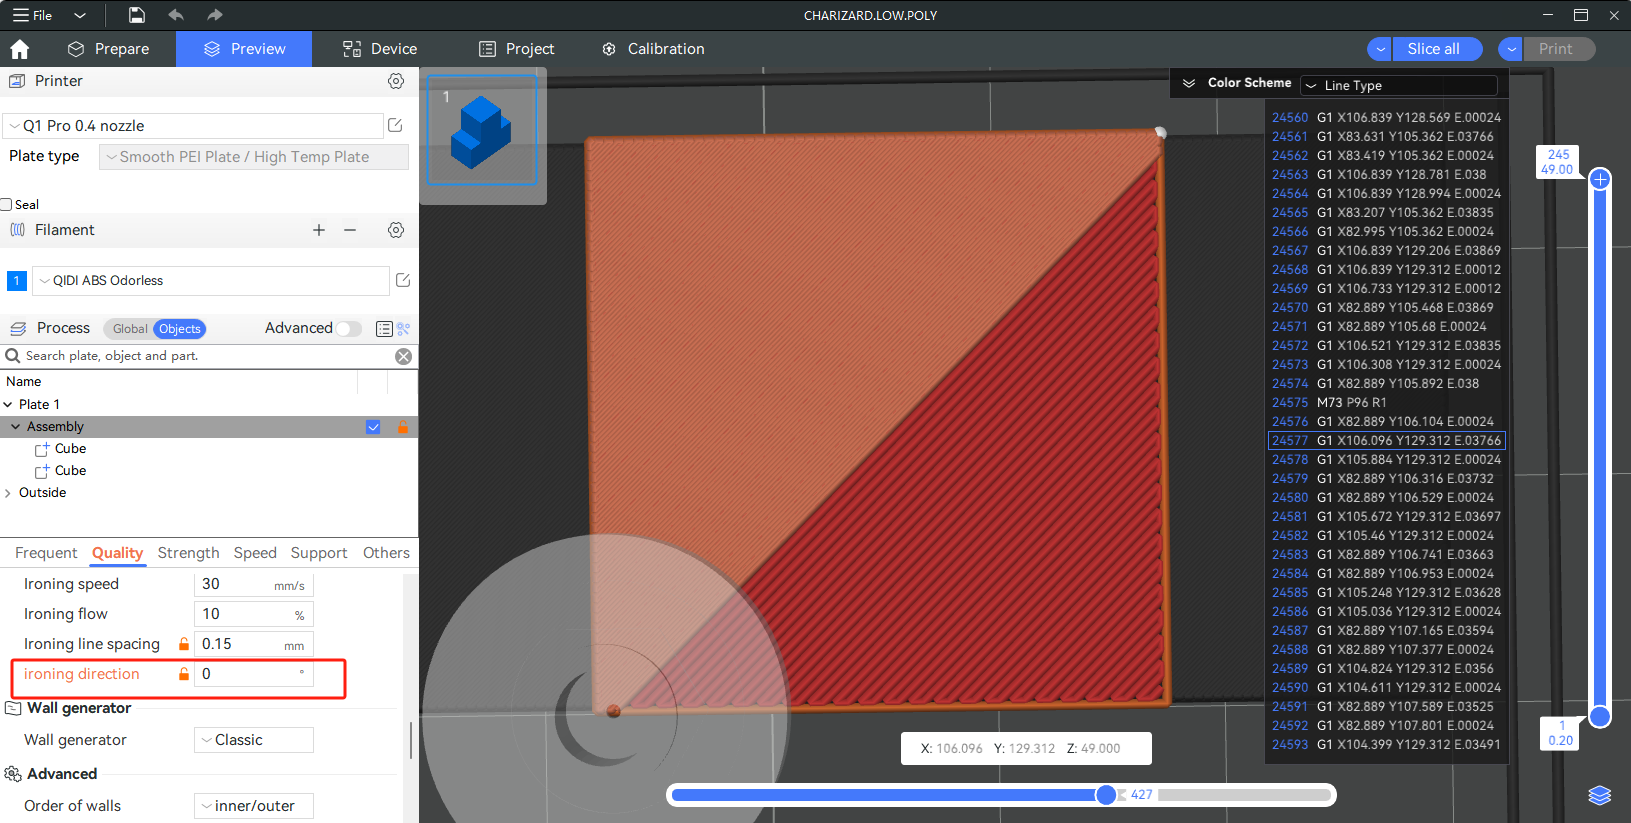Expand the Outside tree item
Image resolution: width=1631 pixels, height=823 pixels.
pos(8,493)
